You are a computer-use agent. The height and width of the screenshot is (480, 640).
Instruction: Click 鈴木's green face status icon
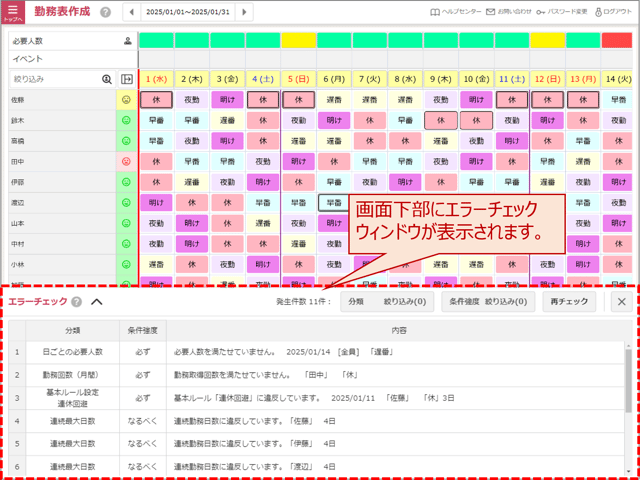[127, 120]
